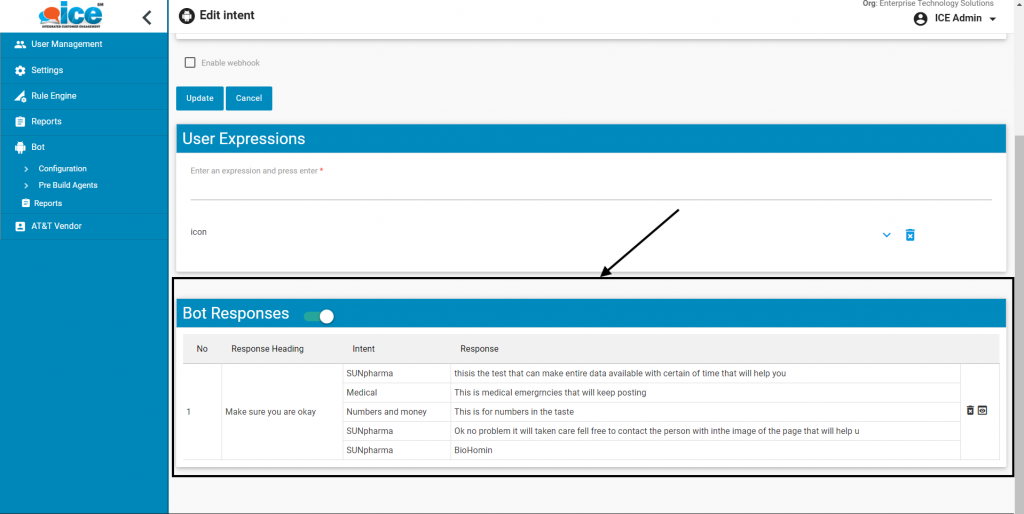Screen dimensions: 1024x514
Task: Click the Update button
Action: (200, 98)
